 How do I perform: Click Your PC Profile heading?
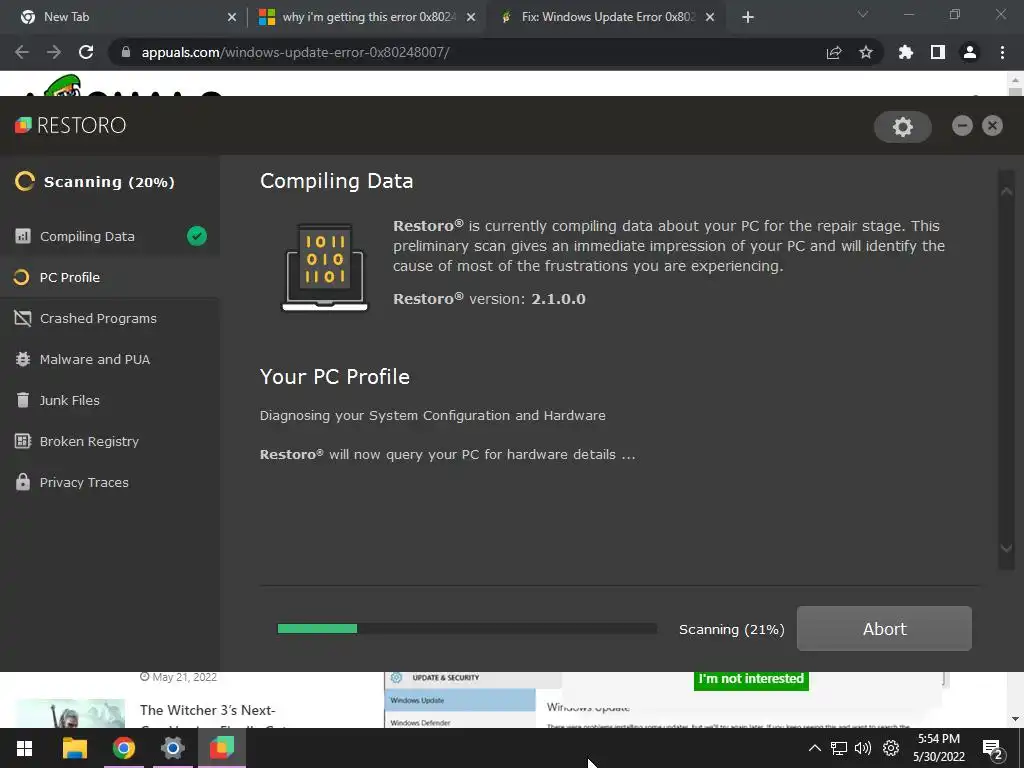click(x=334, y=377)
